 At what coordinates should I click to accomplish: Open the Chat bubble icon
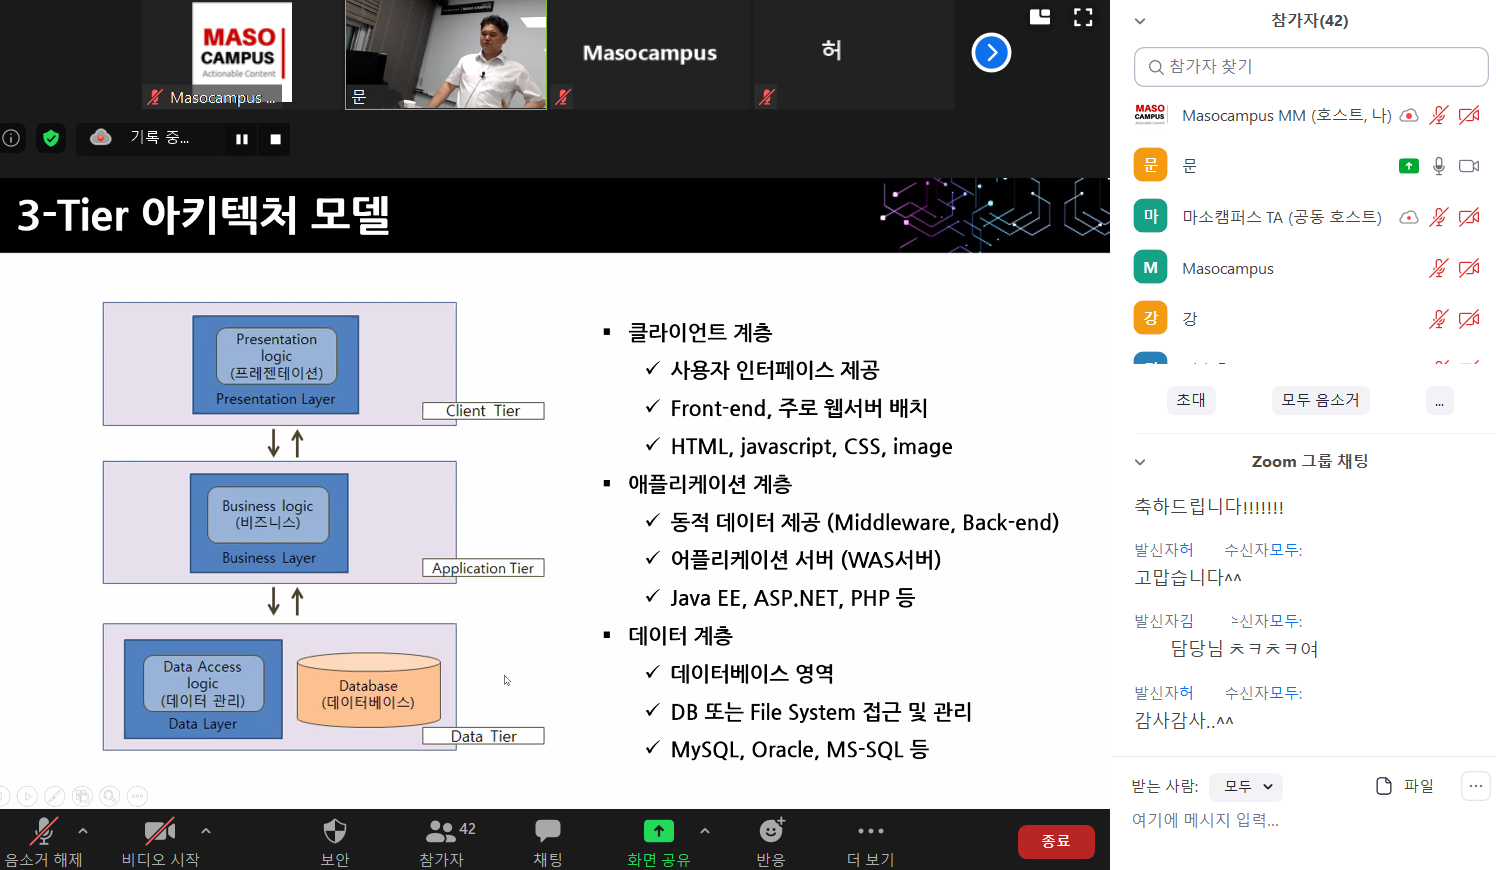pyautogui.click(x=547, y=831)
